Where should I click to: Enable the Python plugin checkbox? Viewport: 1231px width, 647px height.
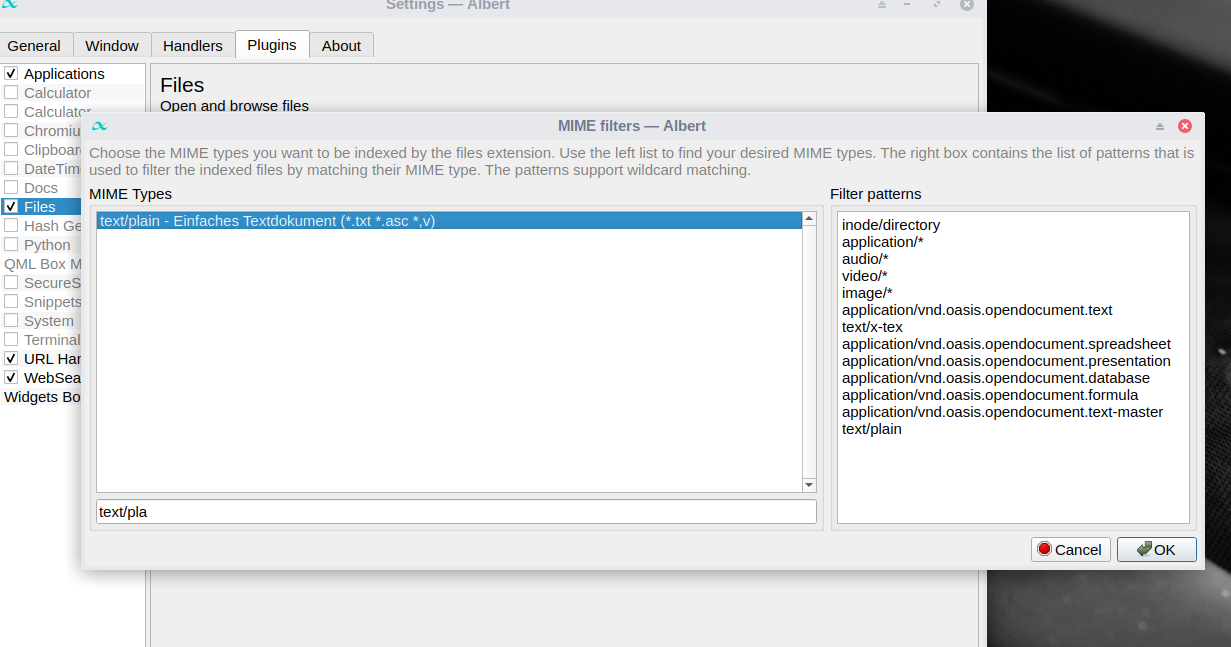coord(11,245)
